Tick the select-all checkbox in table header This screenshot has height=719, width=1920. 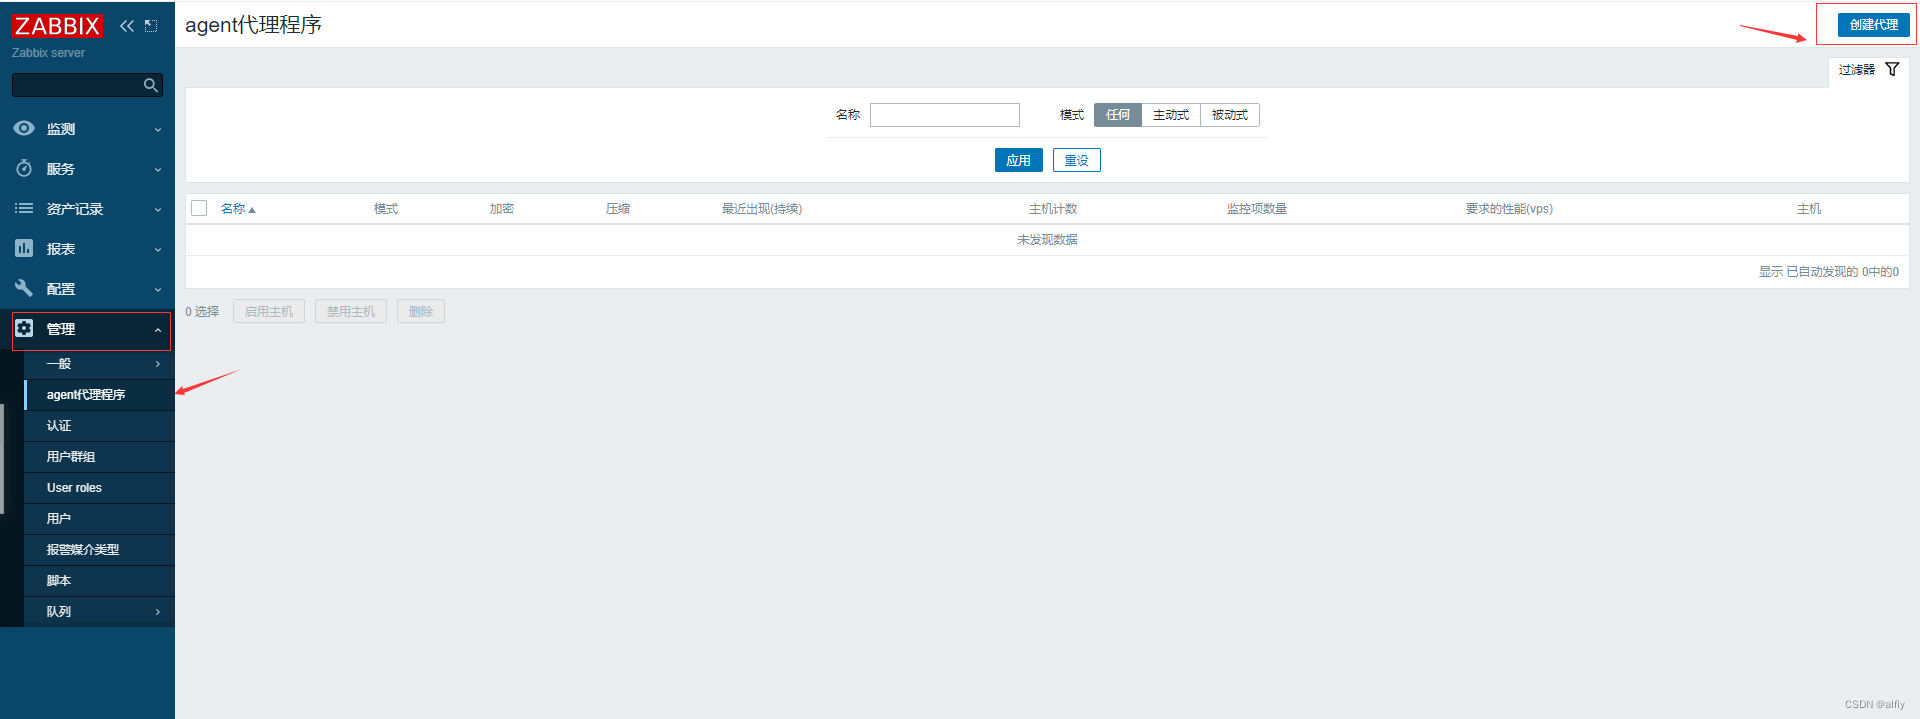click(x=199, y=208)
